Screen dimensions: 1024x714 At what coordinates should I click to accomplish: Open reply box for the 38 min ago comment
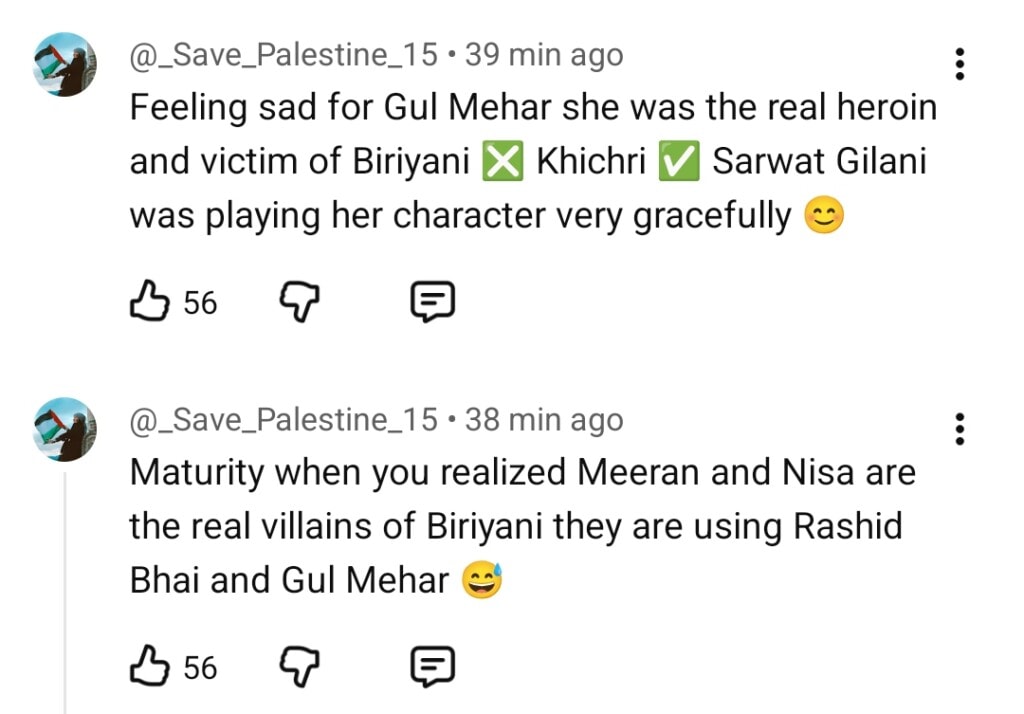[434, 665]
